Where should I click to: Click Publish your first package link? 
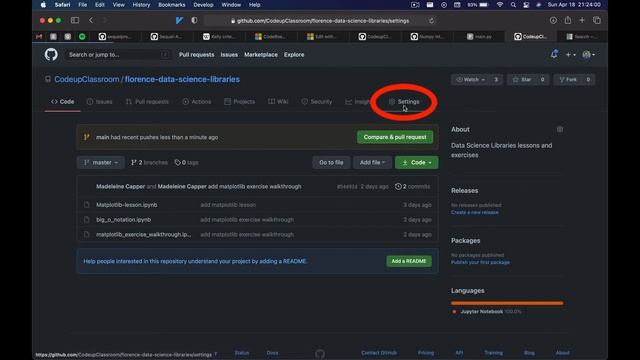[x=480, y=262]
